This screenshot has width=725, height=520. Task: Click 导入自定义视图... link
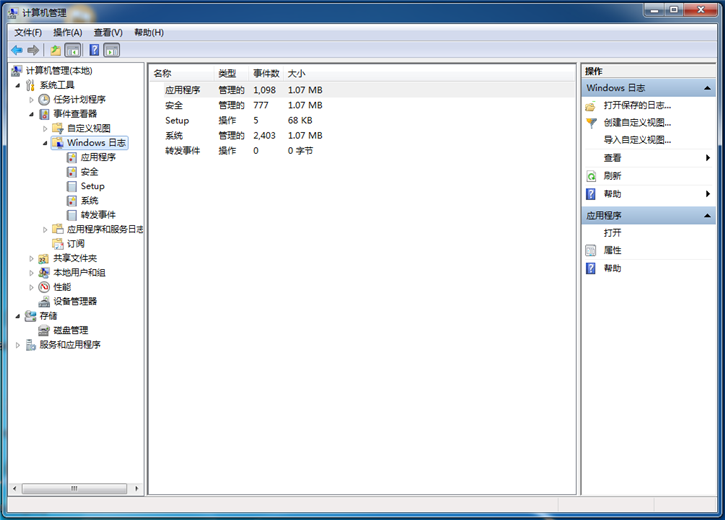[x=637, y=140]
